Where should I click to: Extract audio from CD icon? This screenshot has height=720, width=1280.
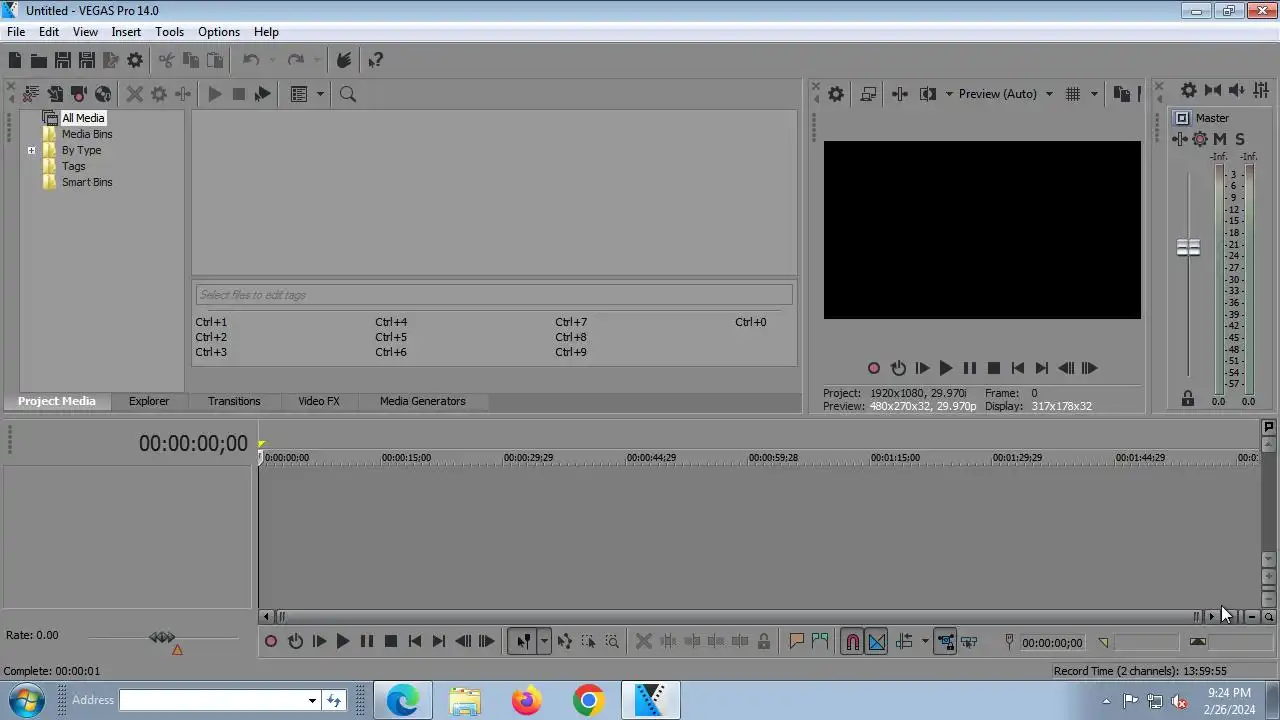click(103, 94)
